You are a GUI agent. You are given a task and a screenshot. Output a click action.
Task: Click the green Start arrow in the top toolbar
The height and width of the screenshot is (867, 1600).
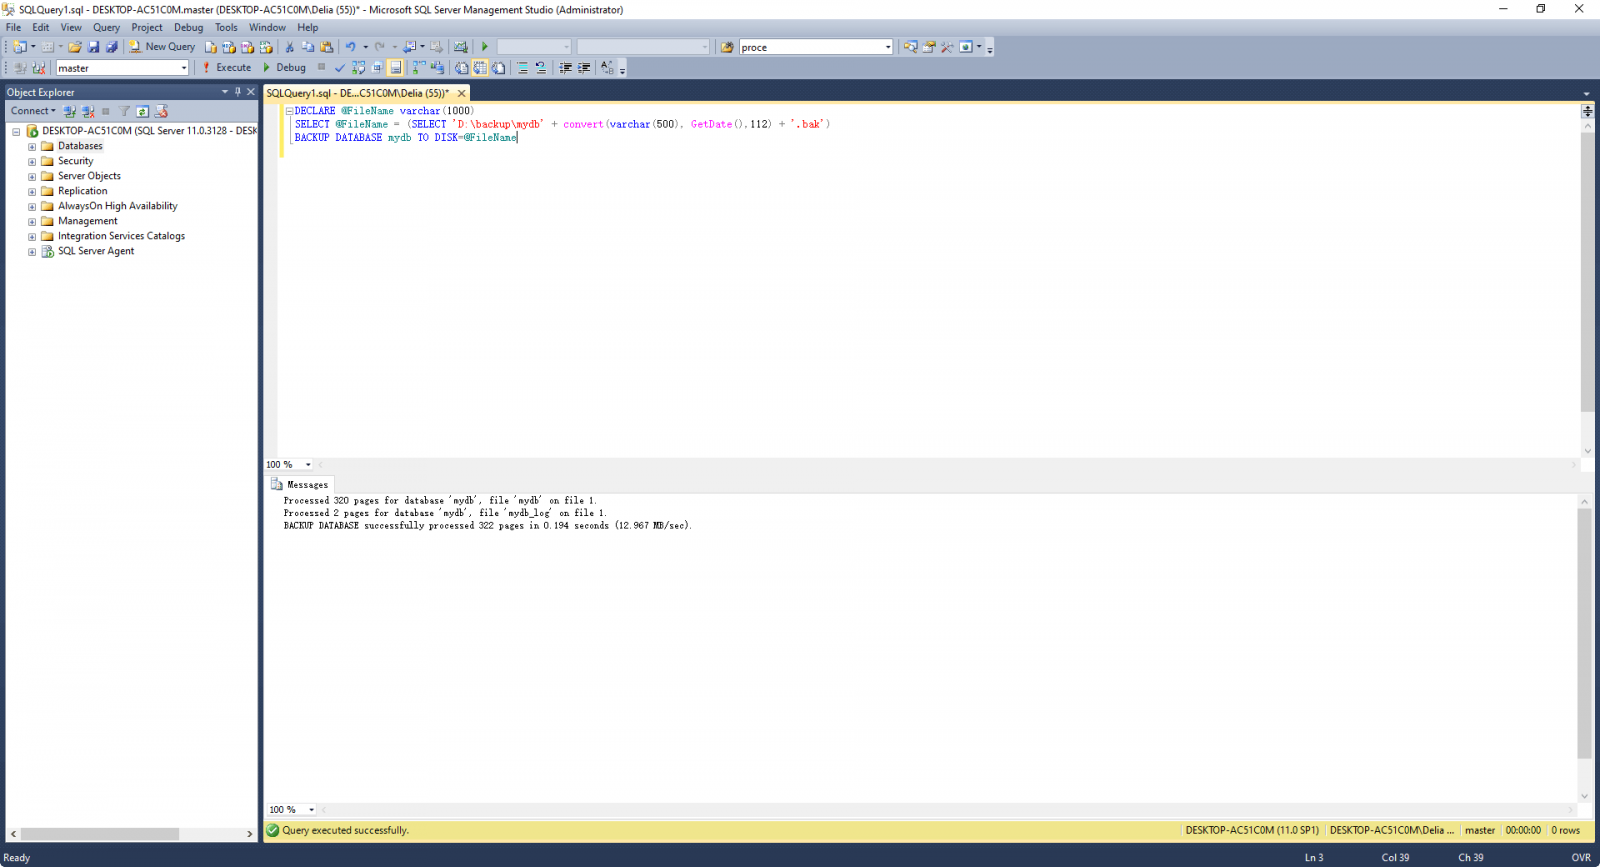(x=485, y=47)
